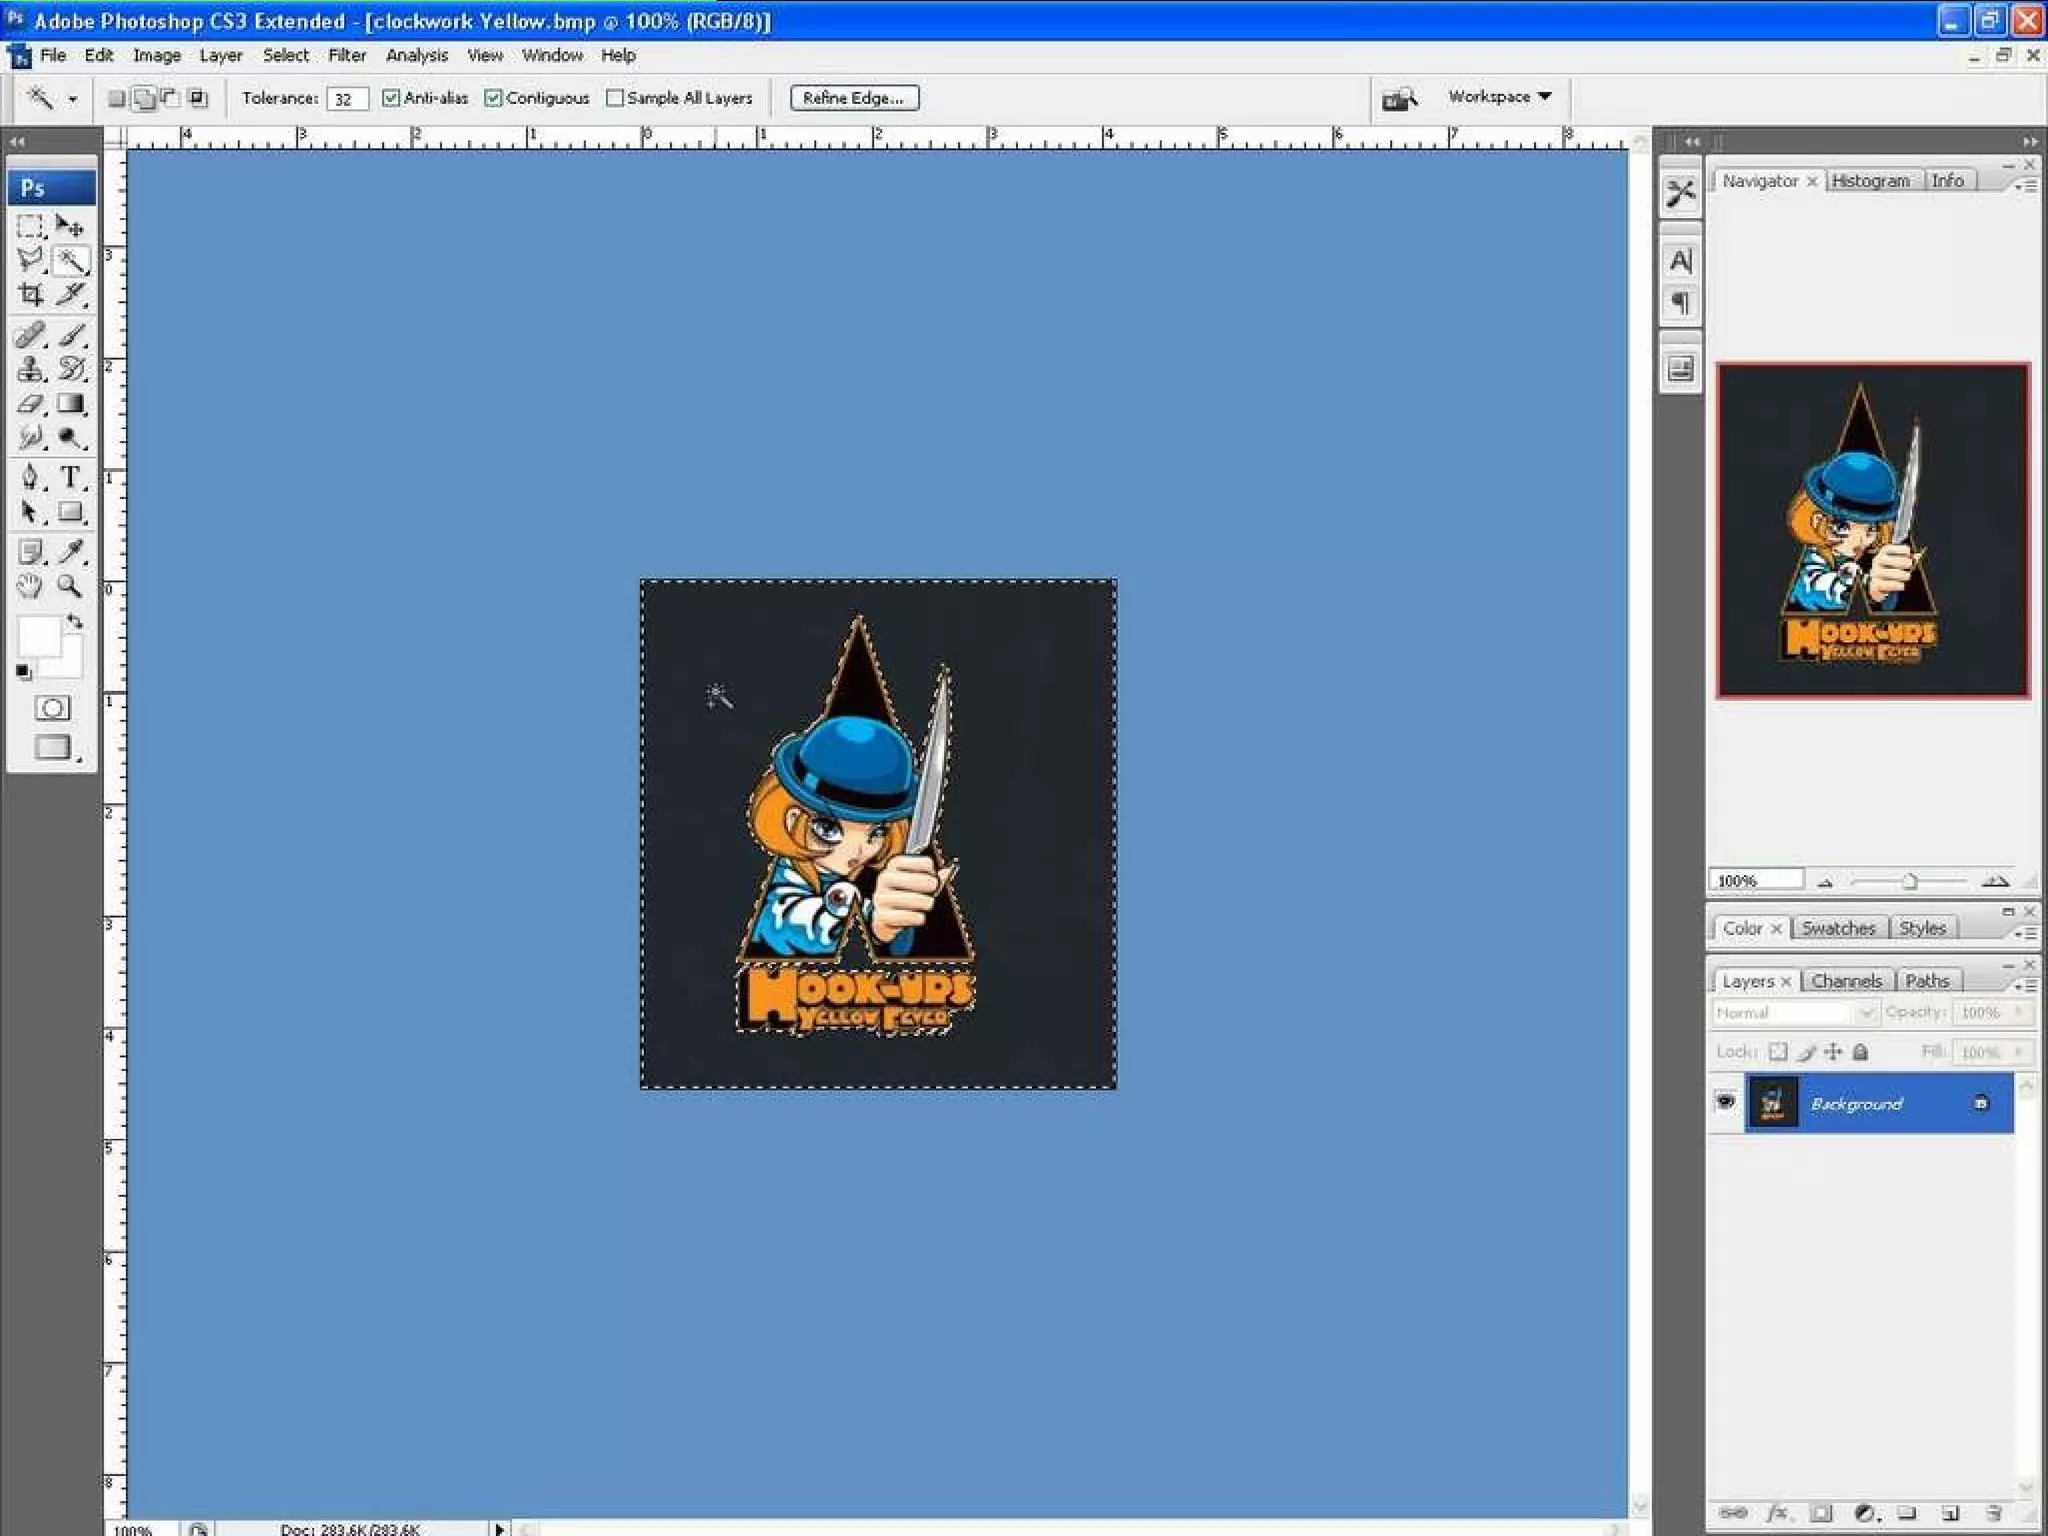Open the Magic Wand tool preset picker arrow

tap(73, 99)
